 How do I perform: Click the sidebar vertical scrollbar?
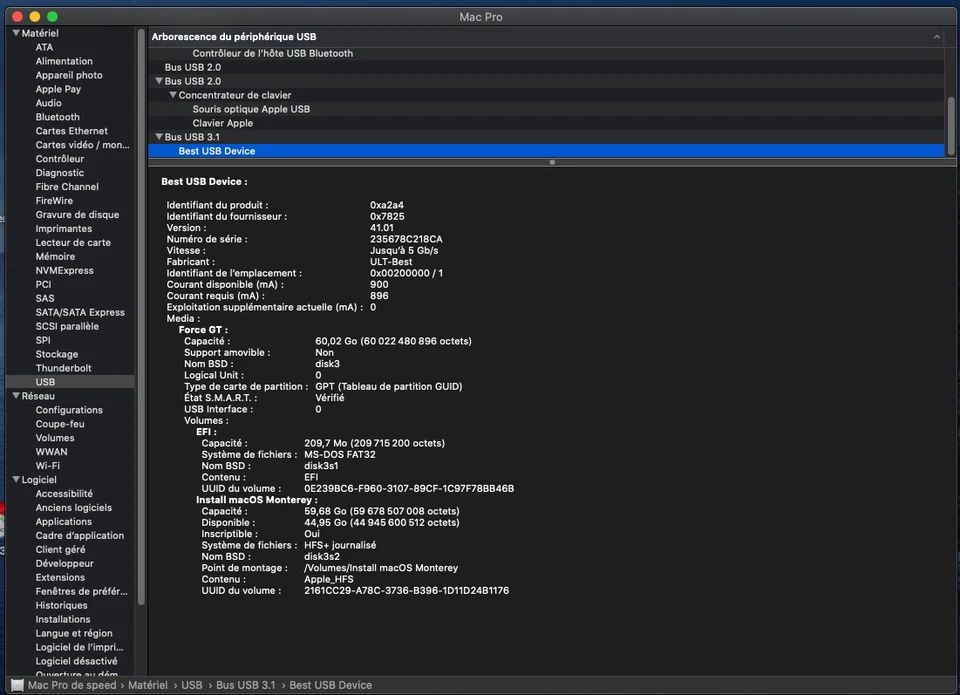pos(141,317)
